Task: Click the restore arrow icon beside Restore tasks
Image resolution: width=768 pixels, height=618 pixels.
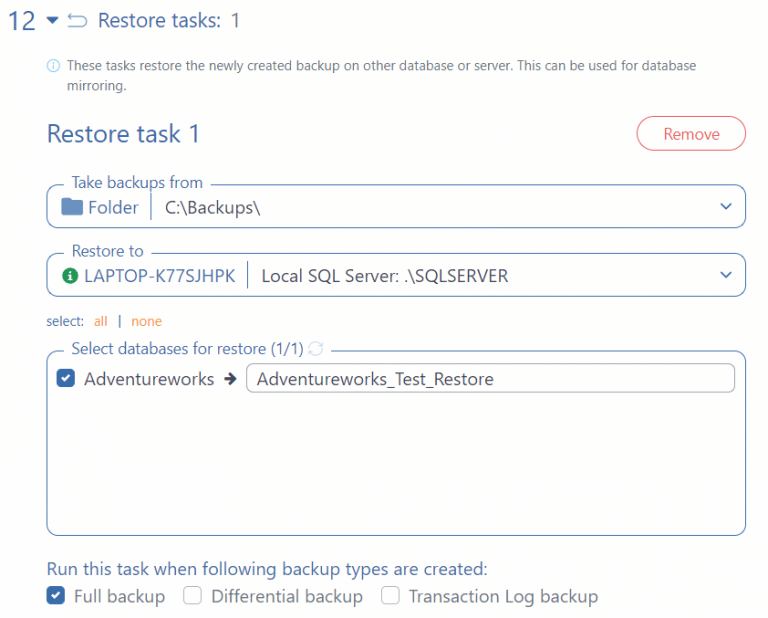Action: click(77, 21)
